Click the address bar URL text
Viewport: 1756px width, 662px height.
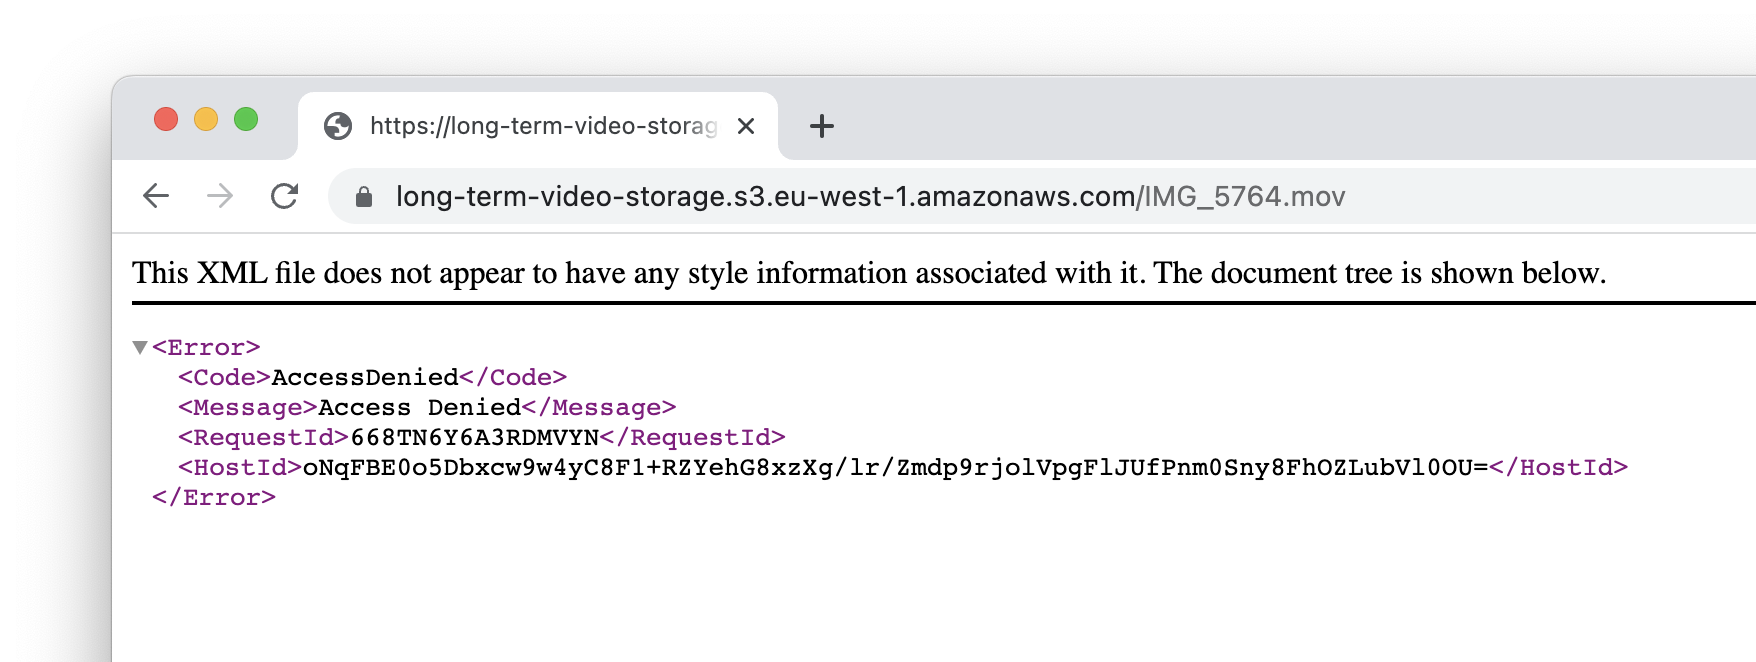870,196
